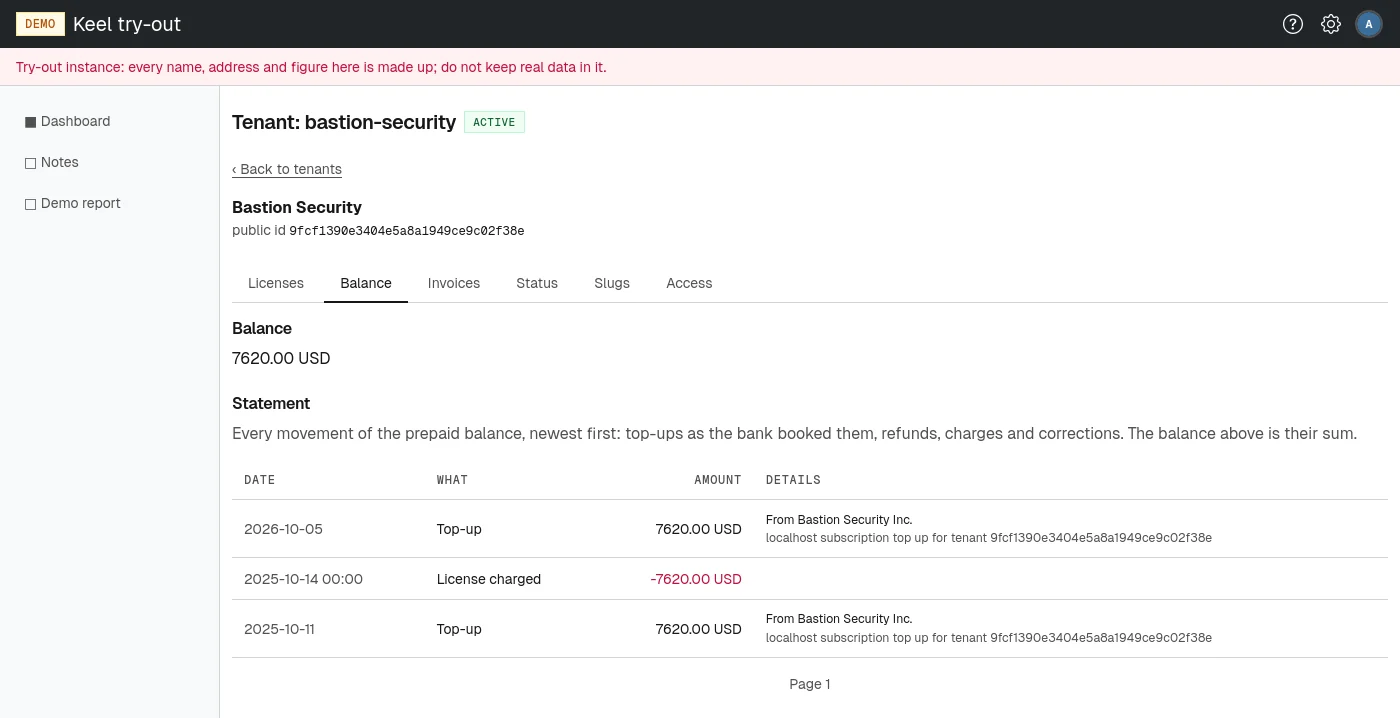The image size is (1400, 718).
Task: Show the Access tab
Action: (x=689, y=283)
